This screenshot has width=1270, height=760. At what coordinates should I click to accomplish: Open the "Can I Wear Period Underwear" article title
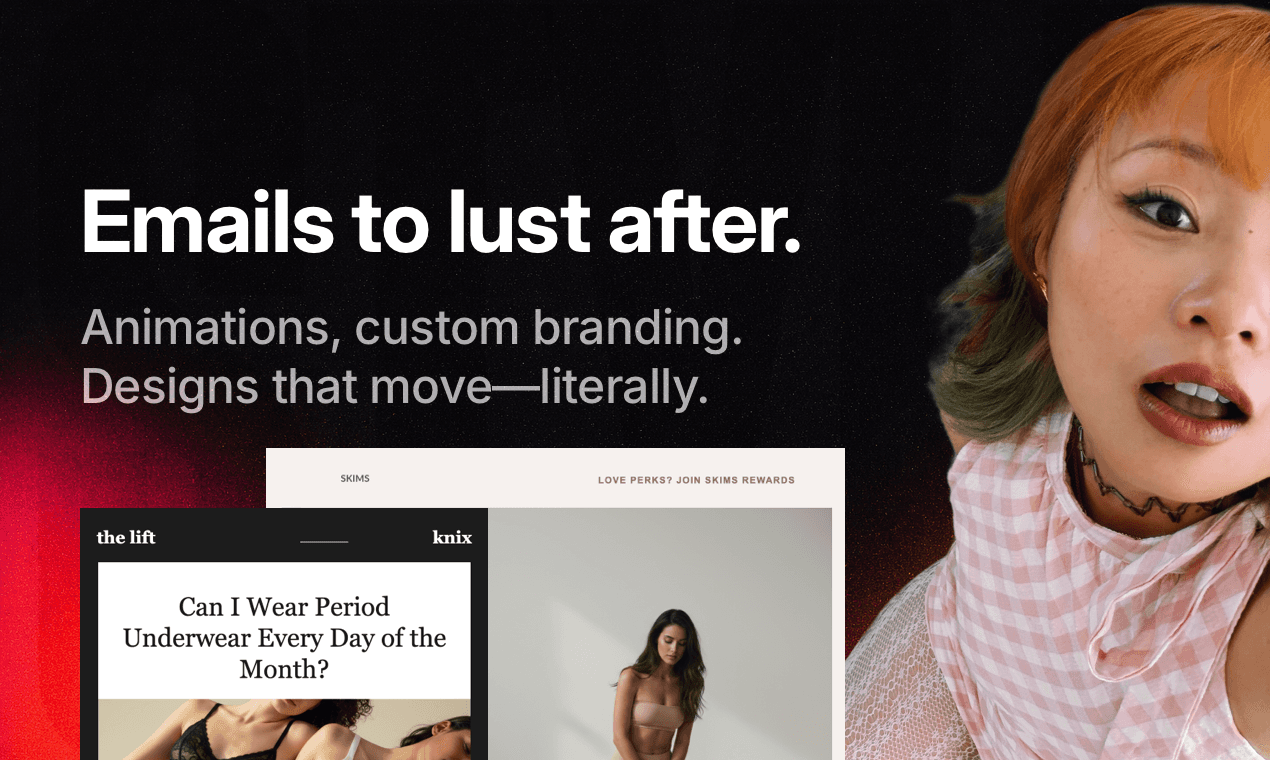coord(284,638)
